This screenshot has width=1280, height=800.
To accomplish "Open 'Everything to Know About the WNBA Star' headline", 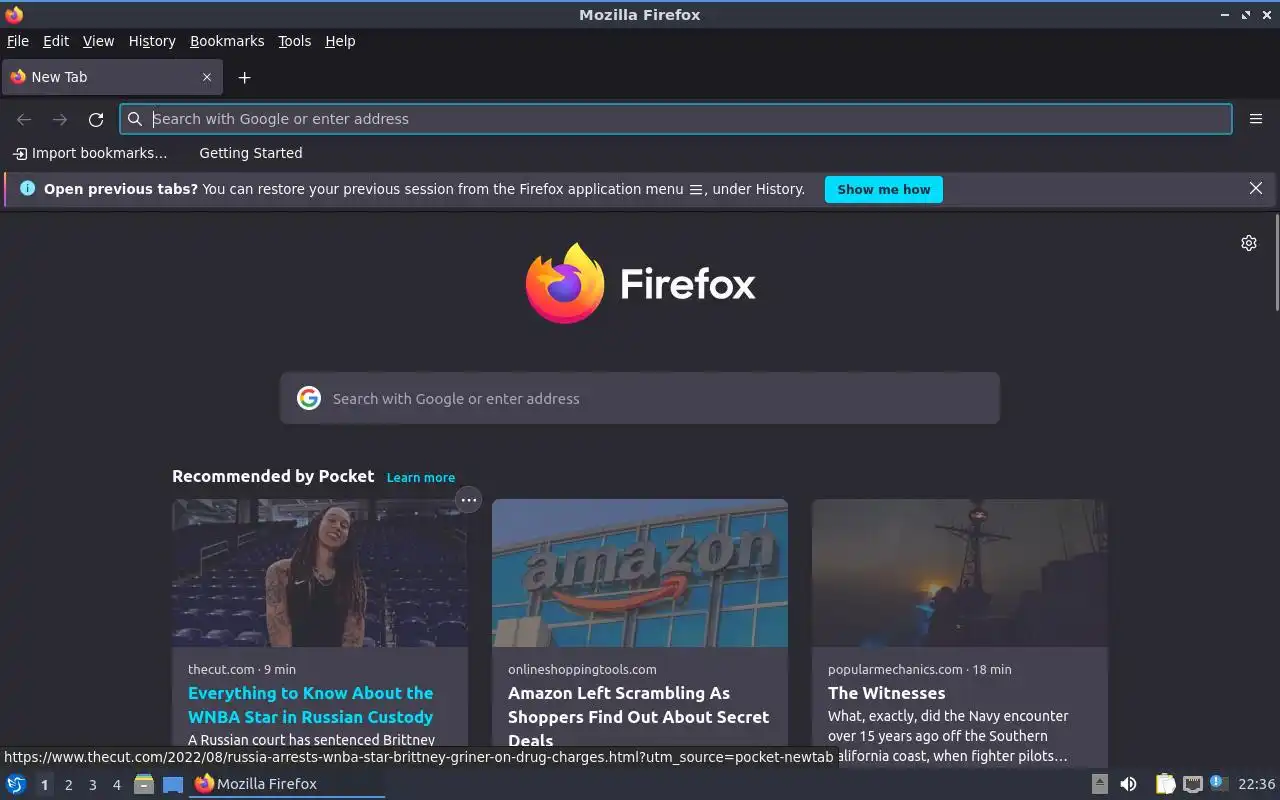I will 311,705.
